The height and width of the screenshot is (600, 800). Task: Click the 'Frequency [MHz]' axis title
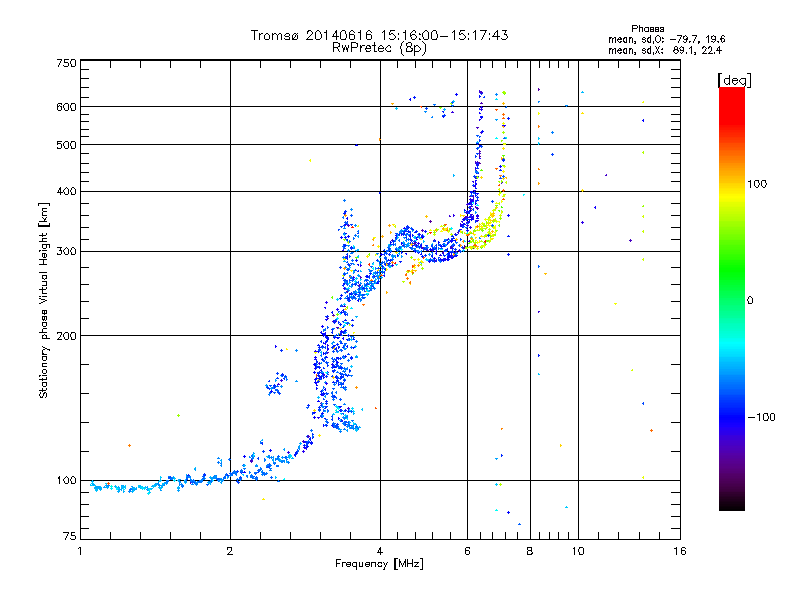[379, 564]
